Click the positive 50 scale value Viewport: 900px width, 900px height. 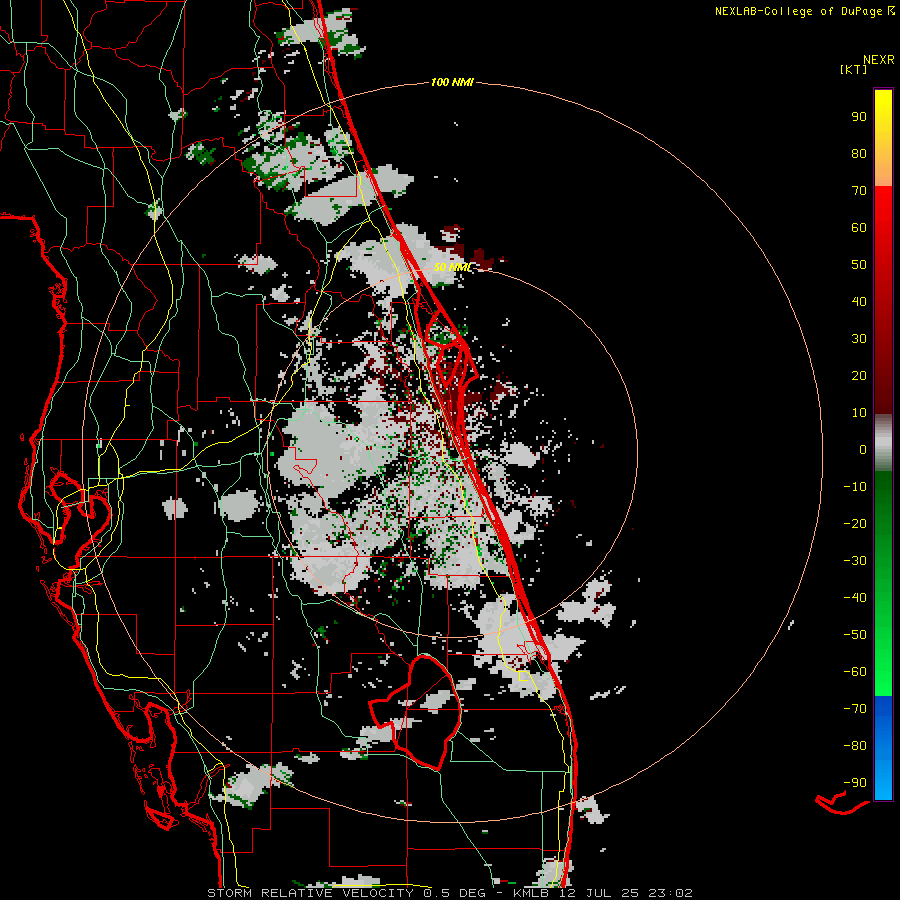click(x=859, y=265)
